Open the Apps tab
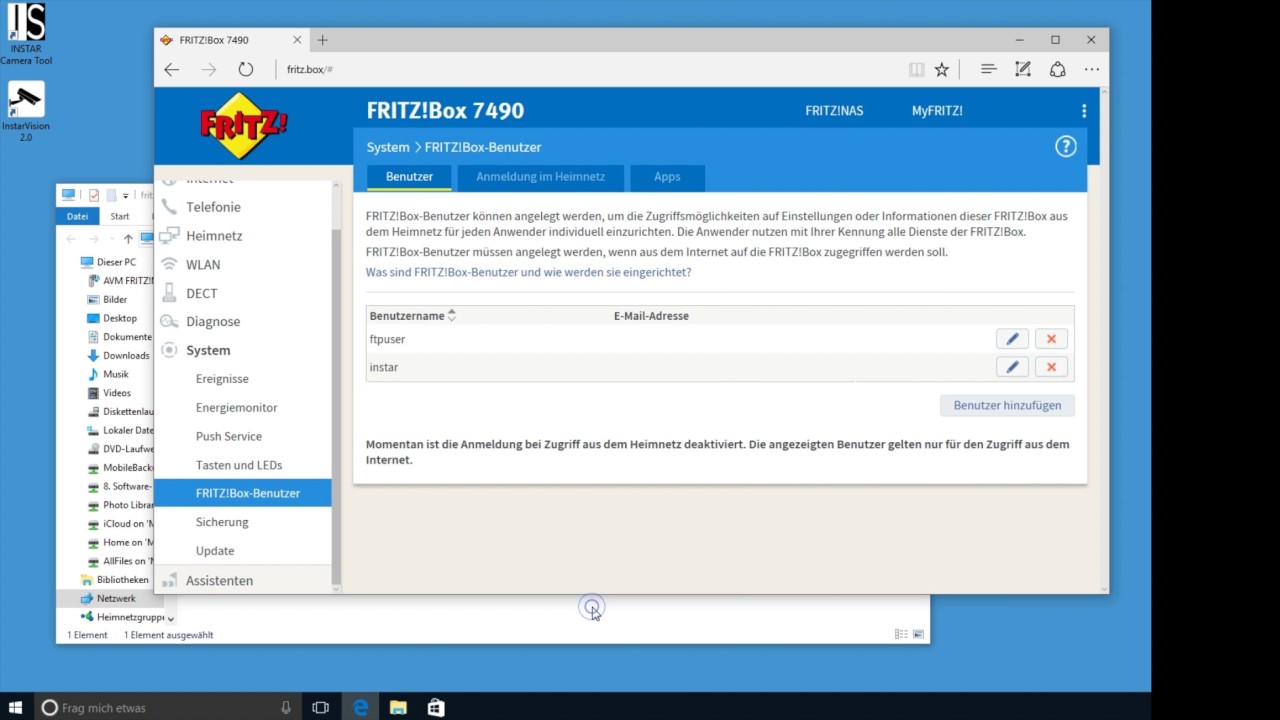 pos(667,177)
